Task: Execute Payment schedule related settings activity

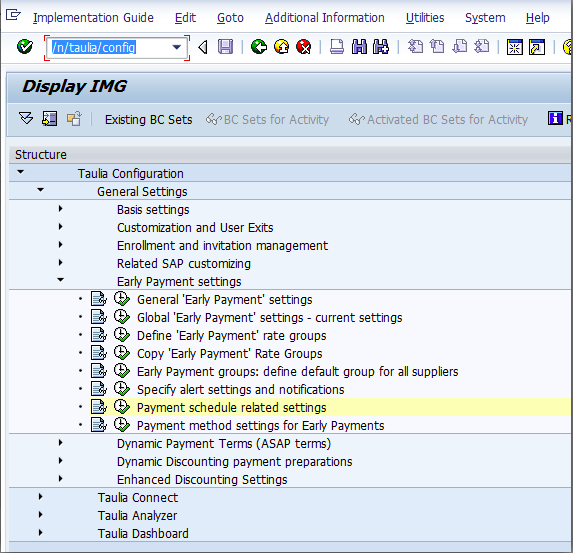Action: (x=122, y=407)
